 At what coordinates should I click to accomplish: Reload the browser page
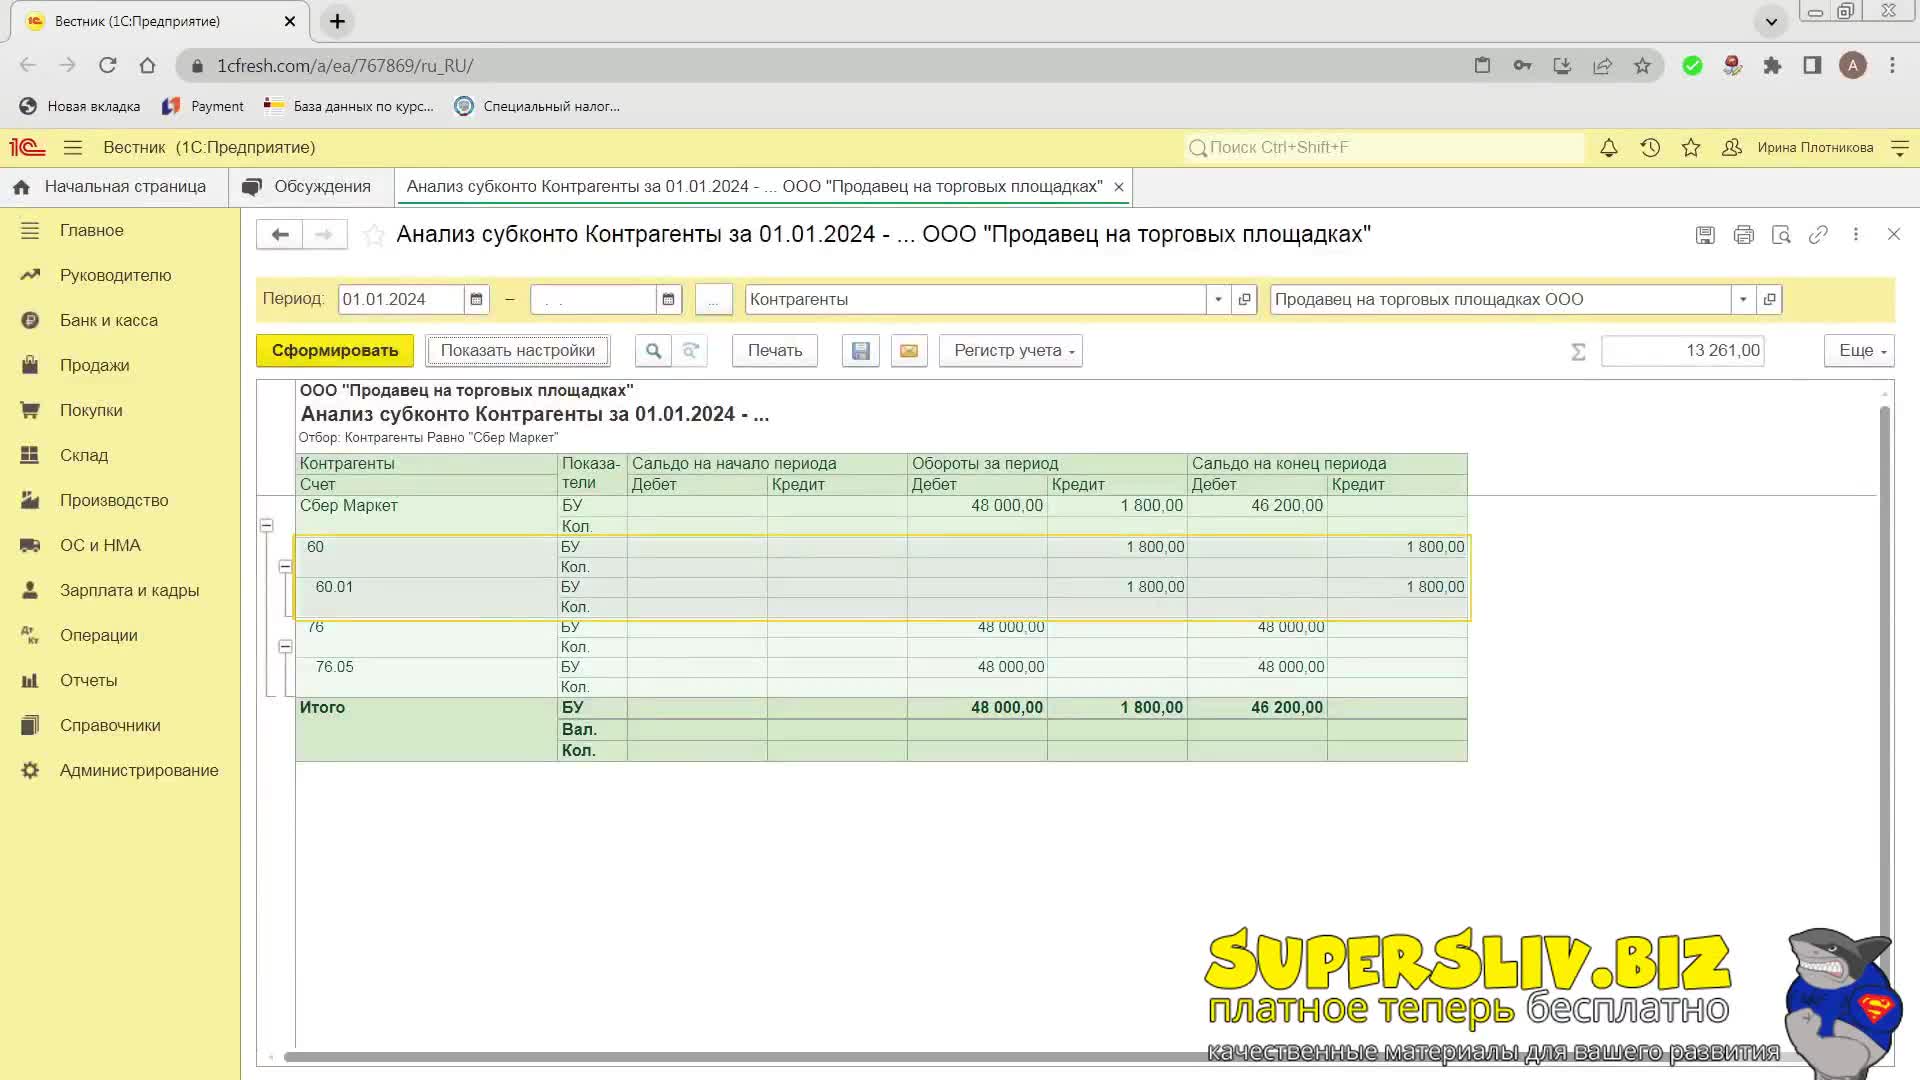pos(108,65)
